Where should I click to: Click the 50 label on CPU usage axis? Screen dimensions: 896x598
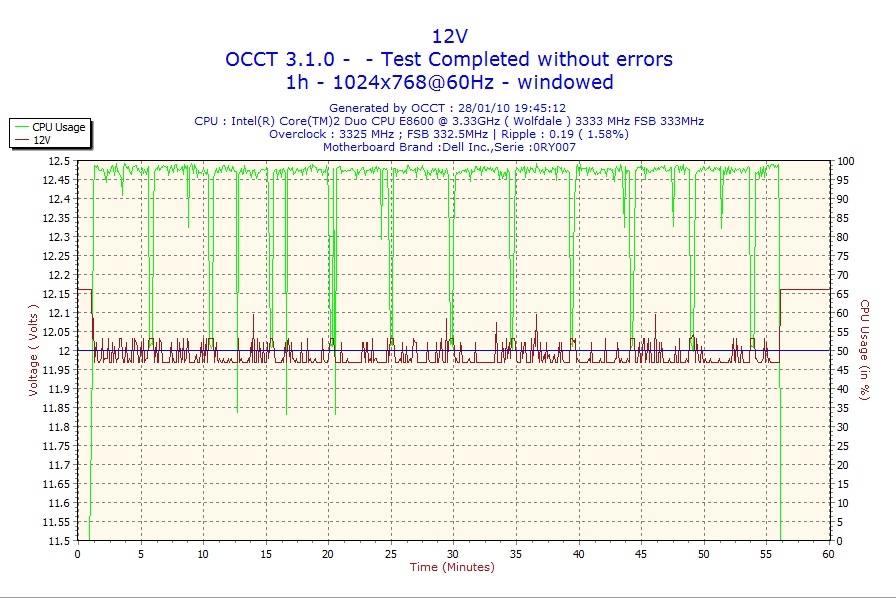click(843, 351)
